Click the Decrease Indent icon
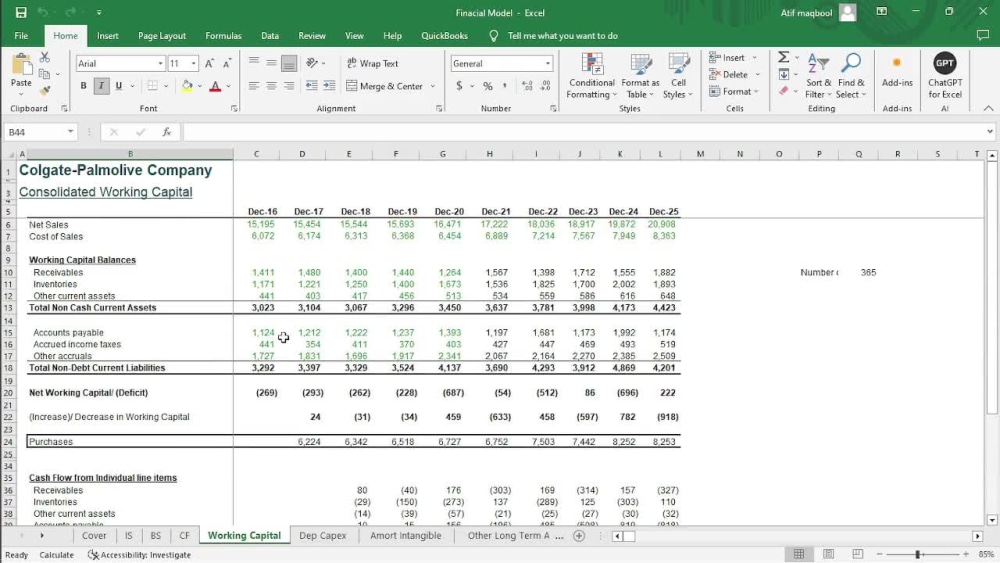Viewport: 1000px width, 563px height. coord(311,86)
